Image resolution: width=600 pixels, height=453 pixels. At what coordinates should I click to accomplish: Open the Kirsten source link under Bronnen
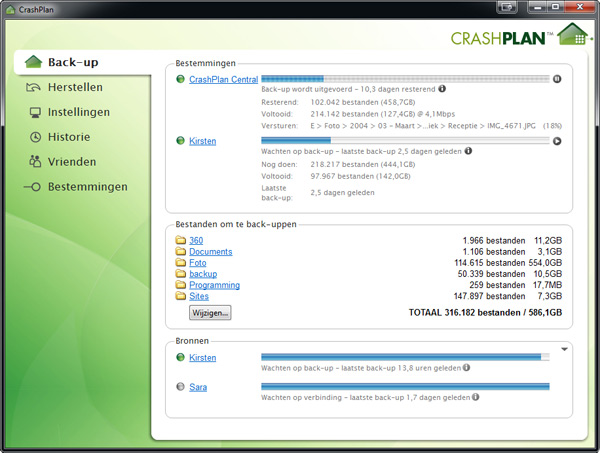point(202,358)
